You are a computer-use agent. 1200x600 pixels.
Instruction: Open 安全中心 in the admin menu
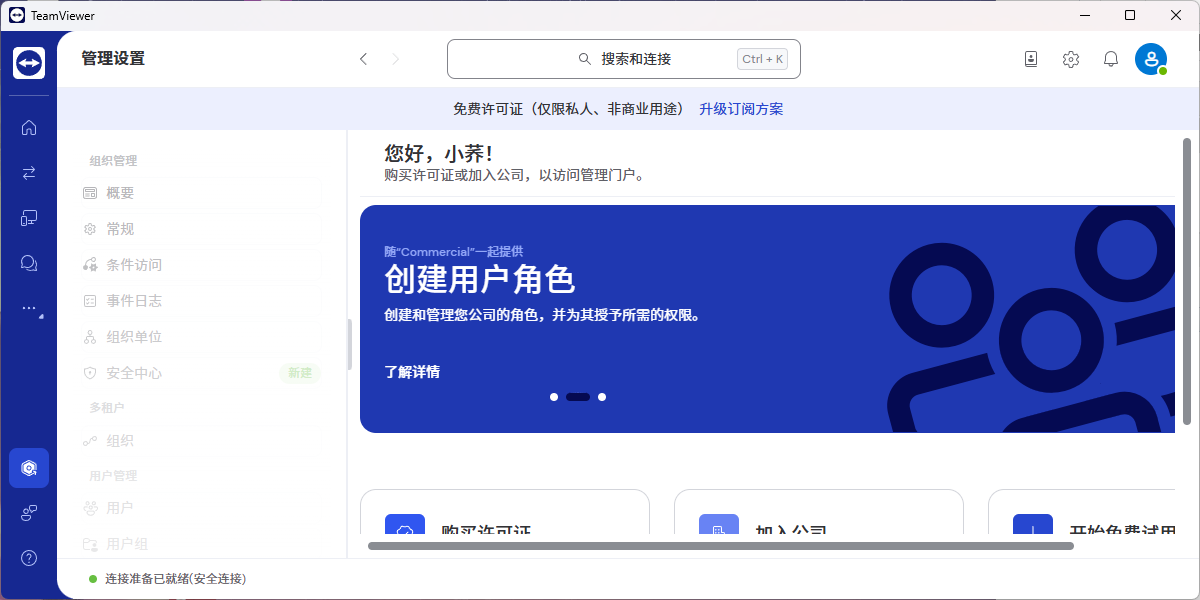tap(200, 373)
